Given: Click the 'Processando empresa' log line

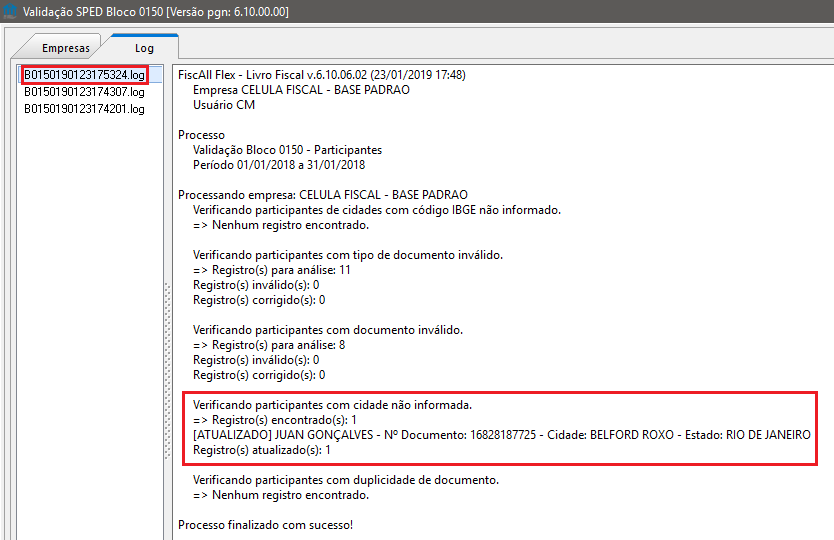Looking at the screenshot, I should [x=323, y=195].
